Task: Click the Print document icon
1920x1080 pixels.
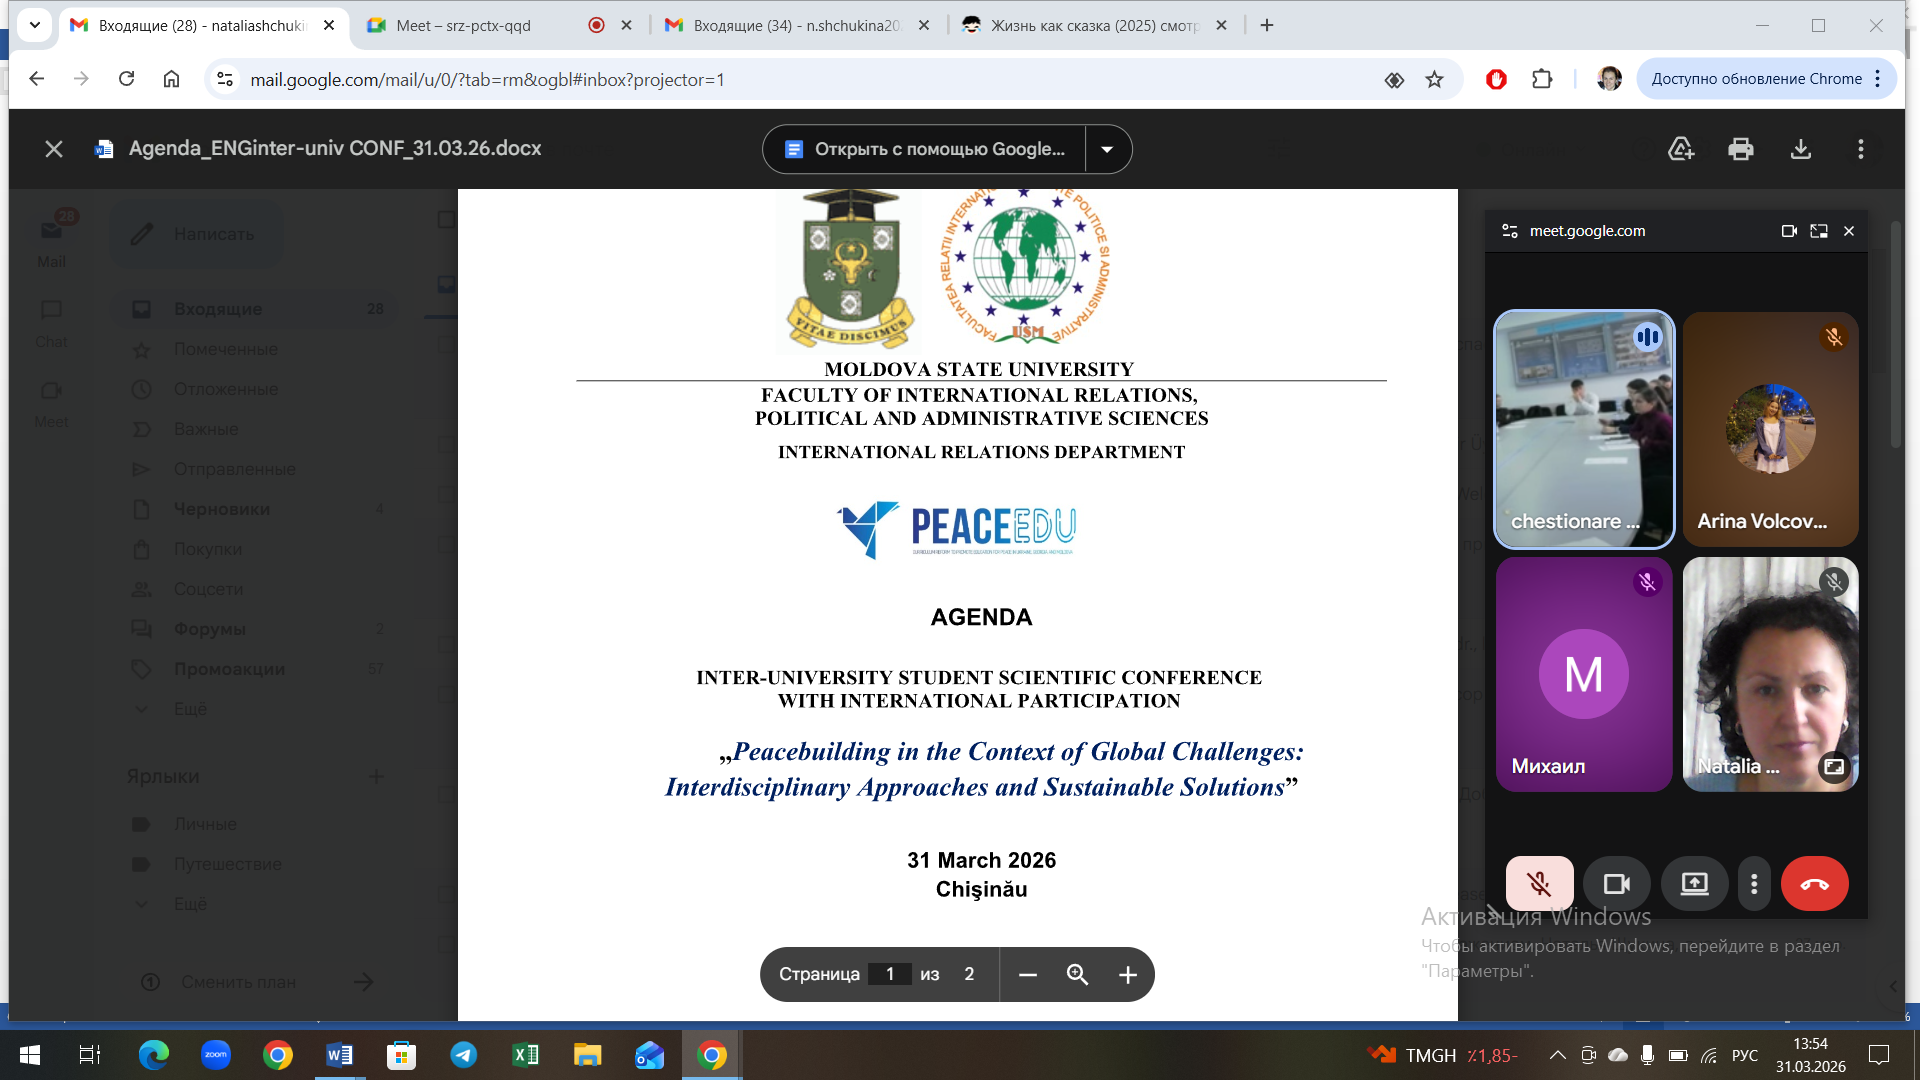Action: [1740, 149]
